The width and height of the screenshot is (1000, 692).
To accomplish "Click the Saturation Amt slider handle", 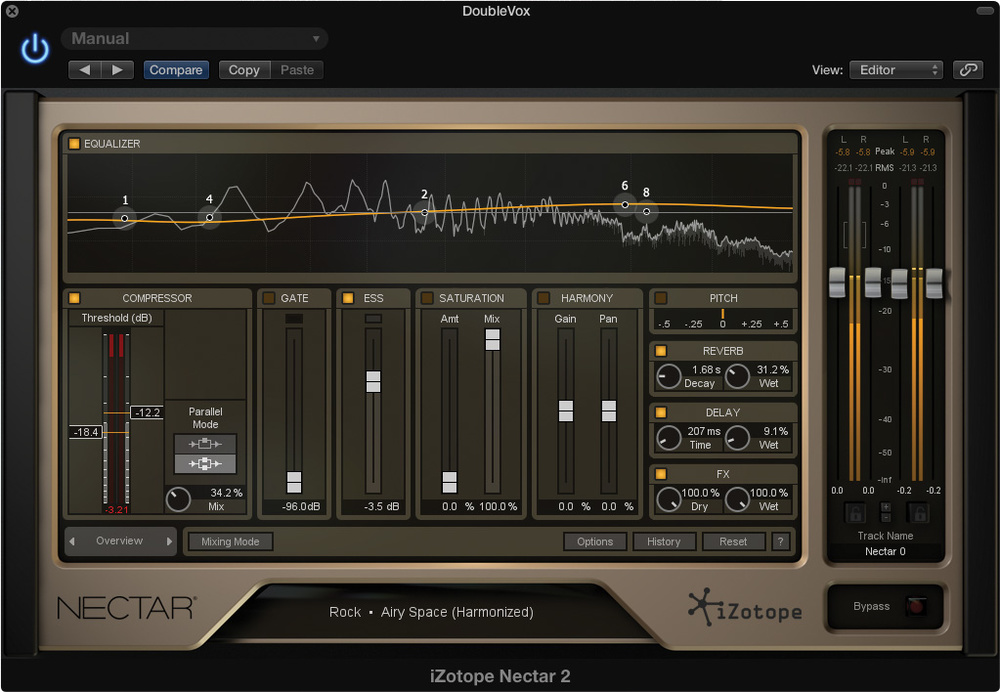I will tap(450, 482).
